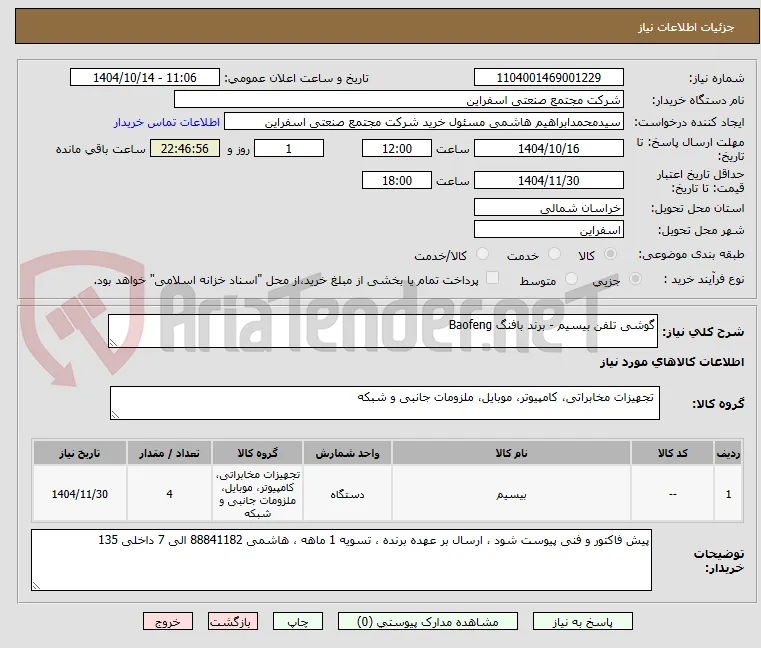The height and width of the screenshot is (648, 761).
Task: Click the کد کالا column header
Action: (672, 453)
